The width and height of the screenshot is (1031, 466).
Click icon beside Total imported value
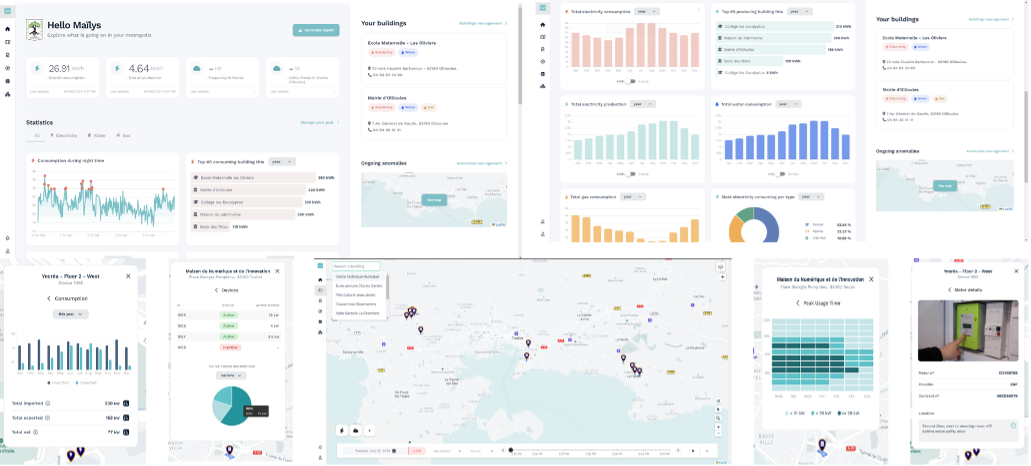coord(126,404)
